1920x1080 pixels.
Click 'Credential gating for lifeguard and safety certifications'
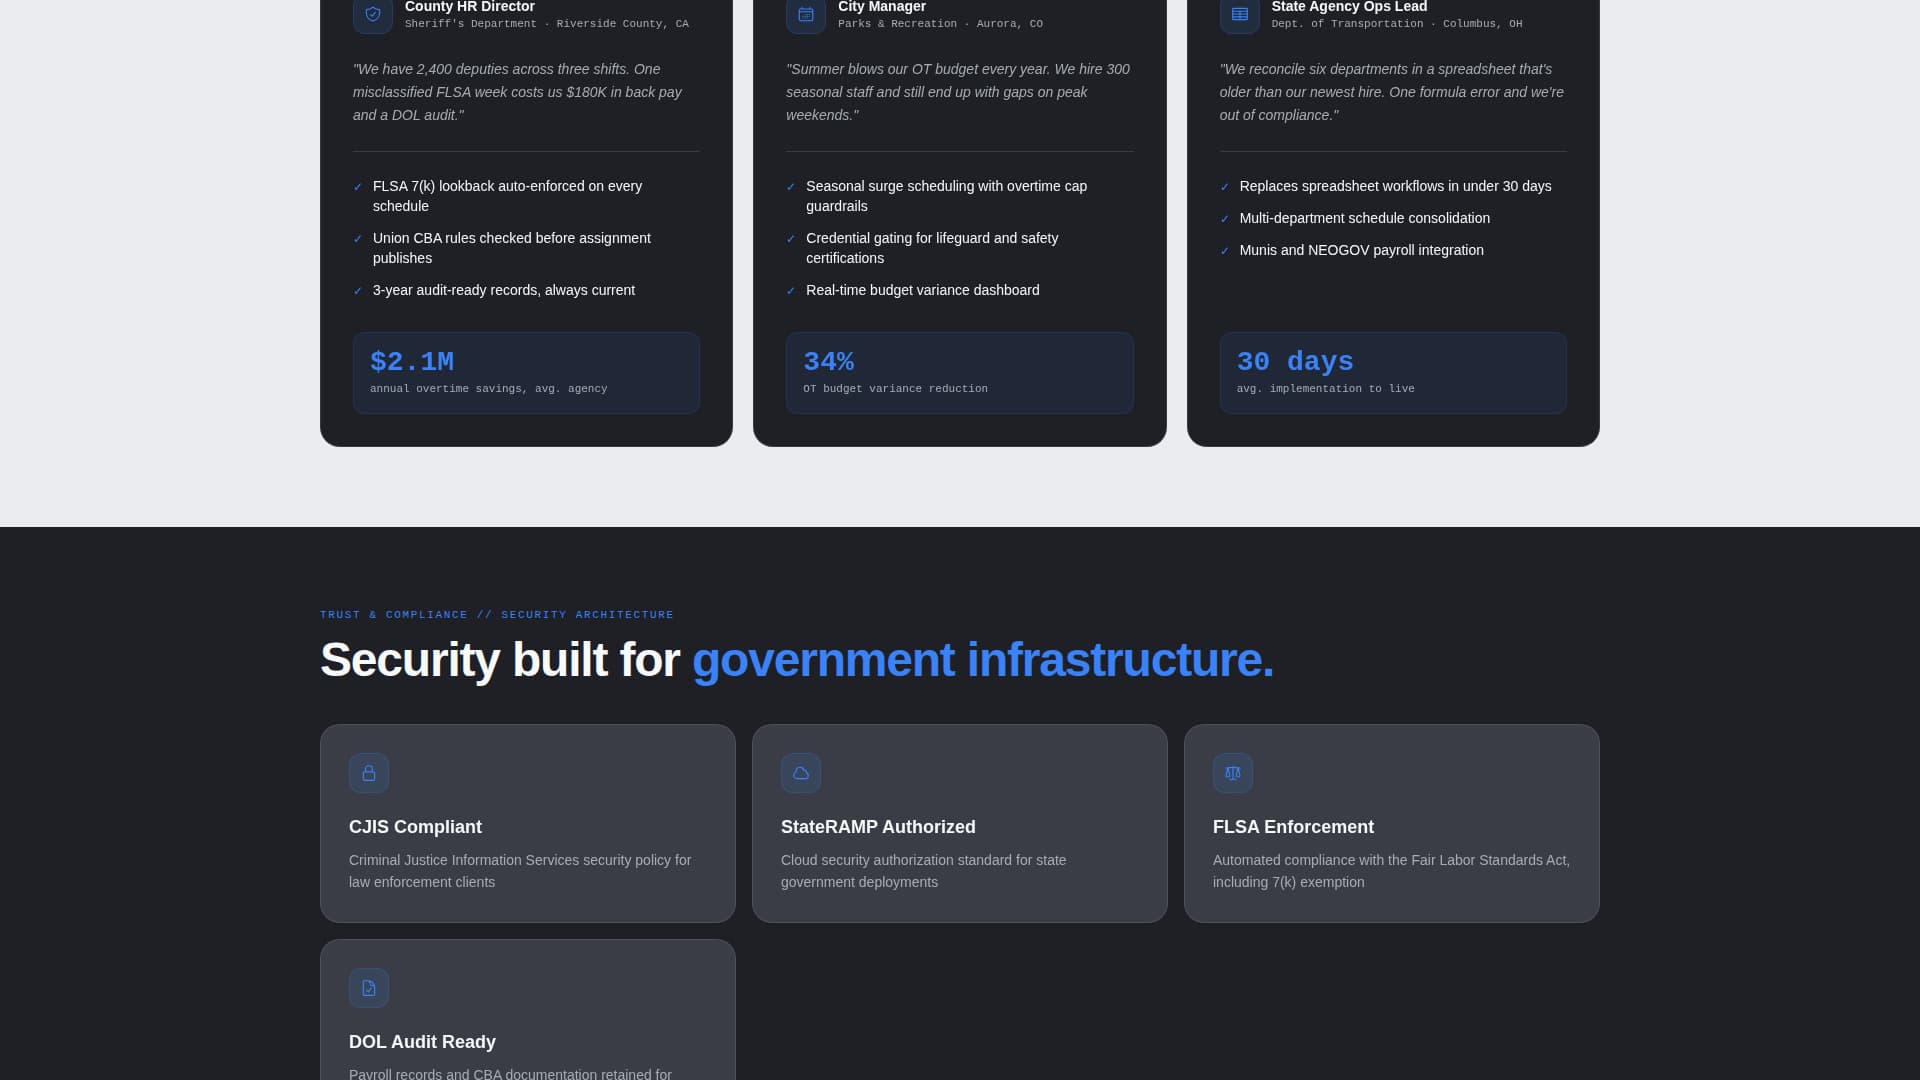click(x=932, y=248)
